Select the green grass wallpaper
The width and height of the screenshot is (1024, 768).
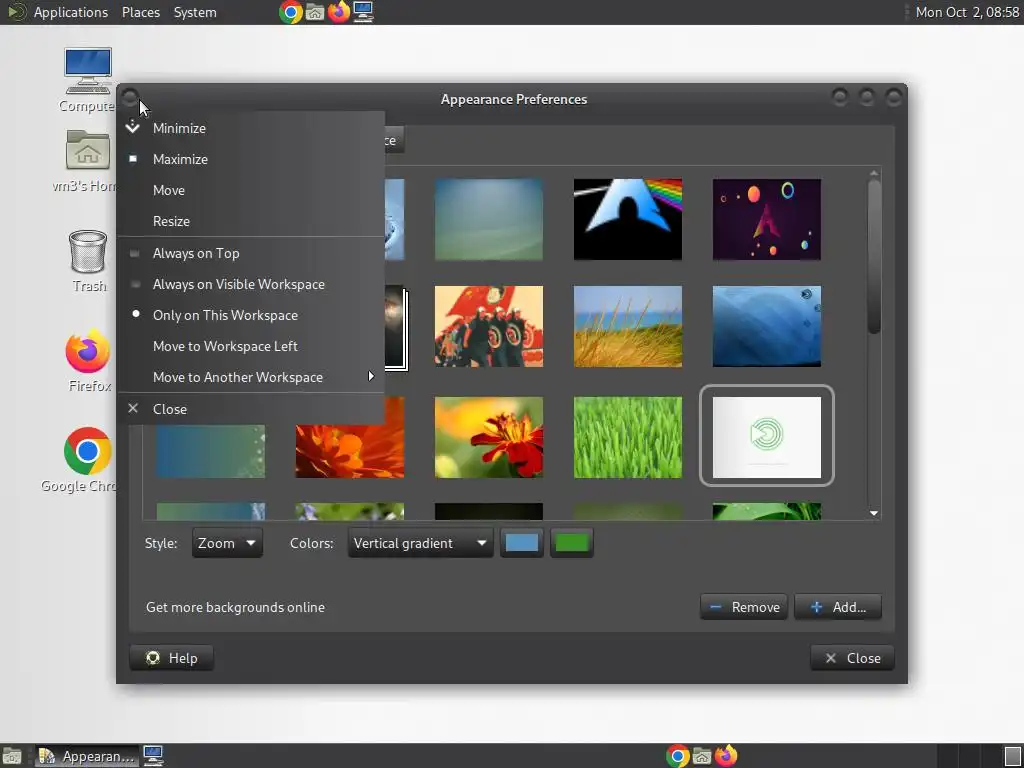pos(628,437)
